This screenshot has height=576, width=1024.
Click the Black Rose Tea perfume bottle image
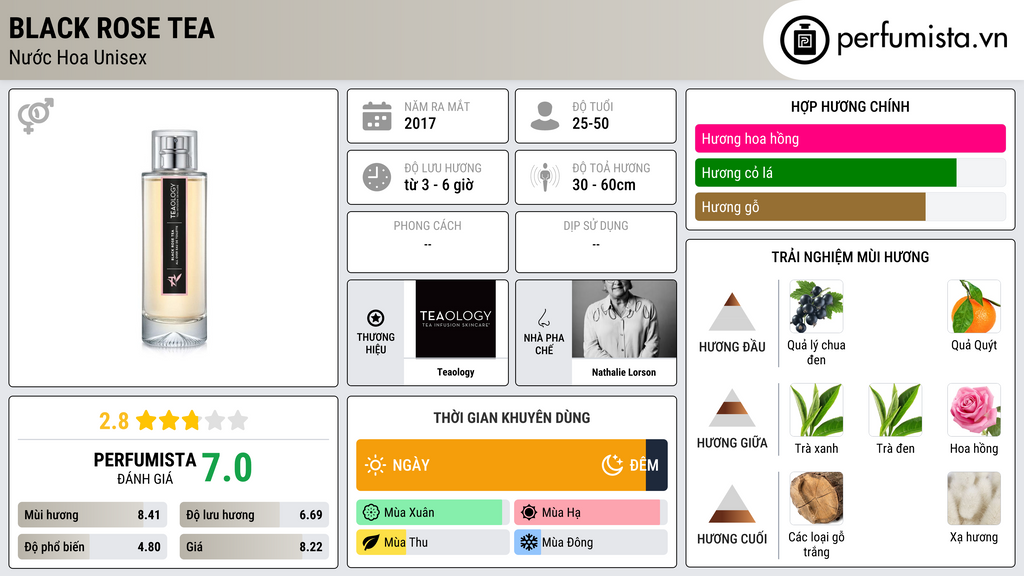coord(174,238)
